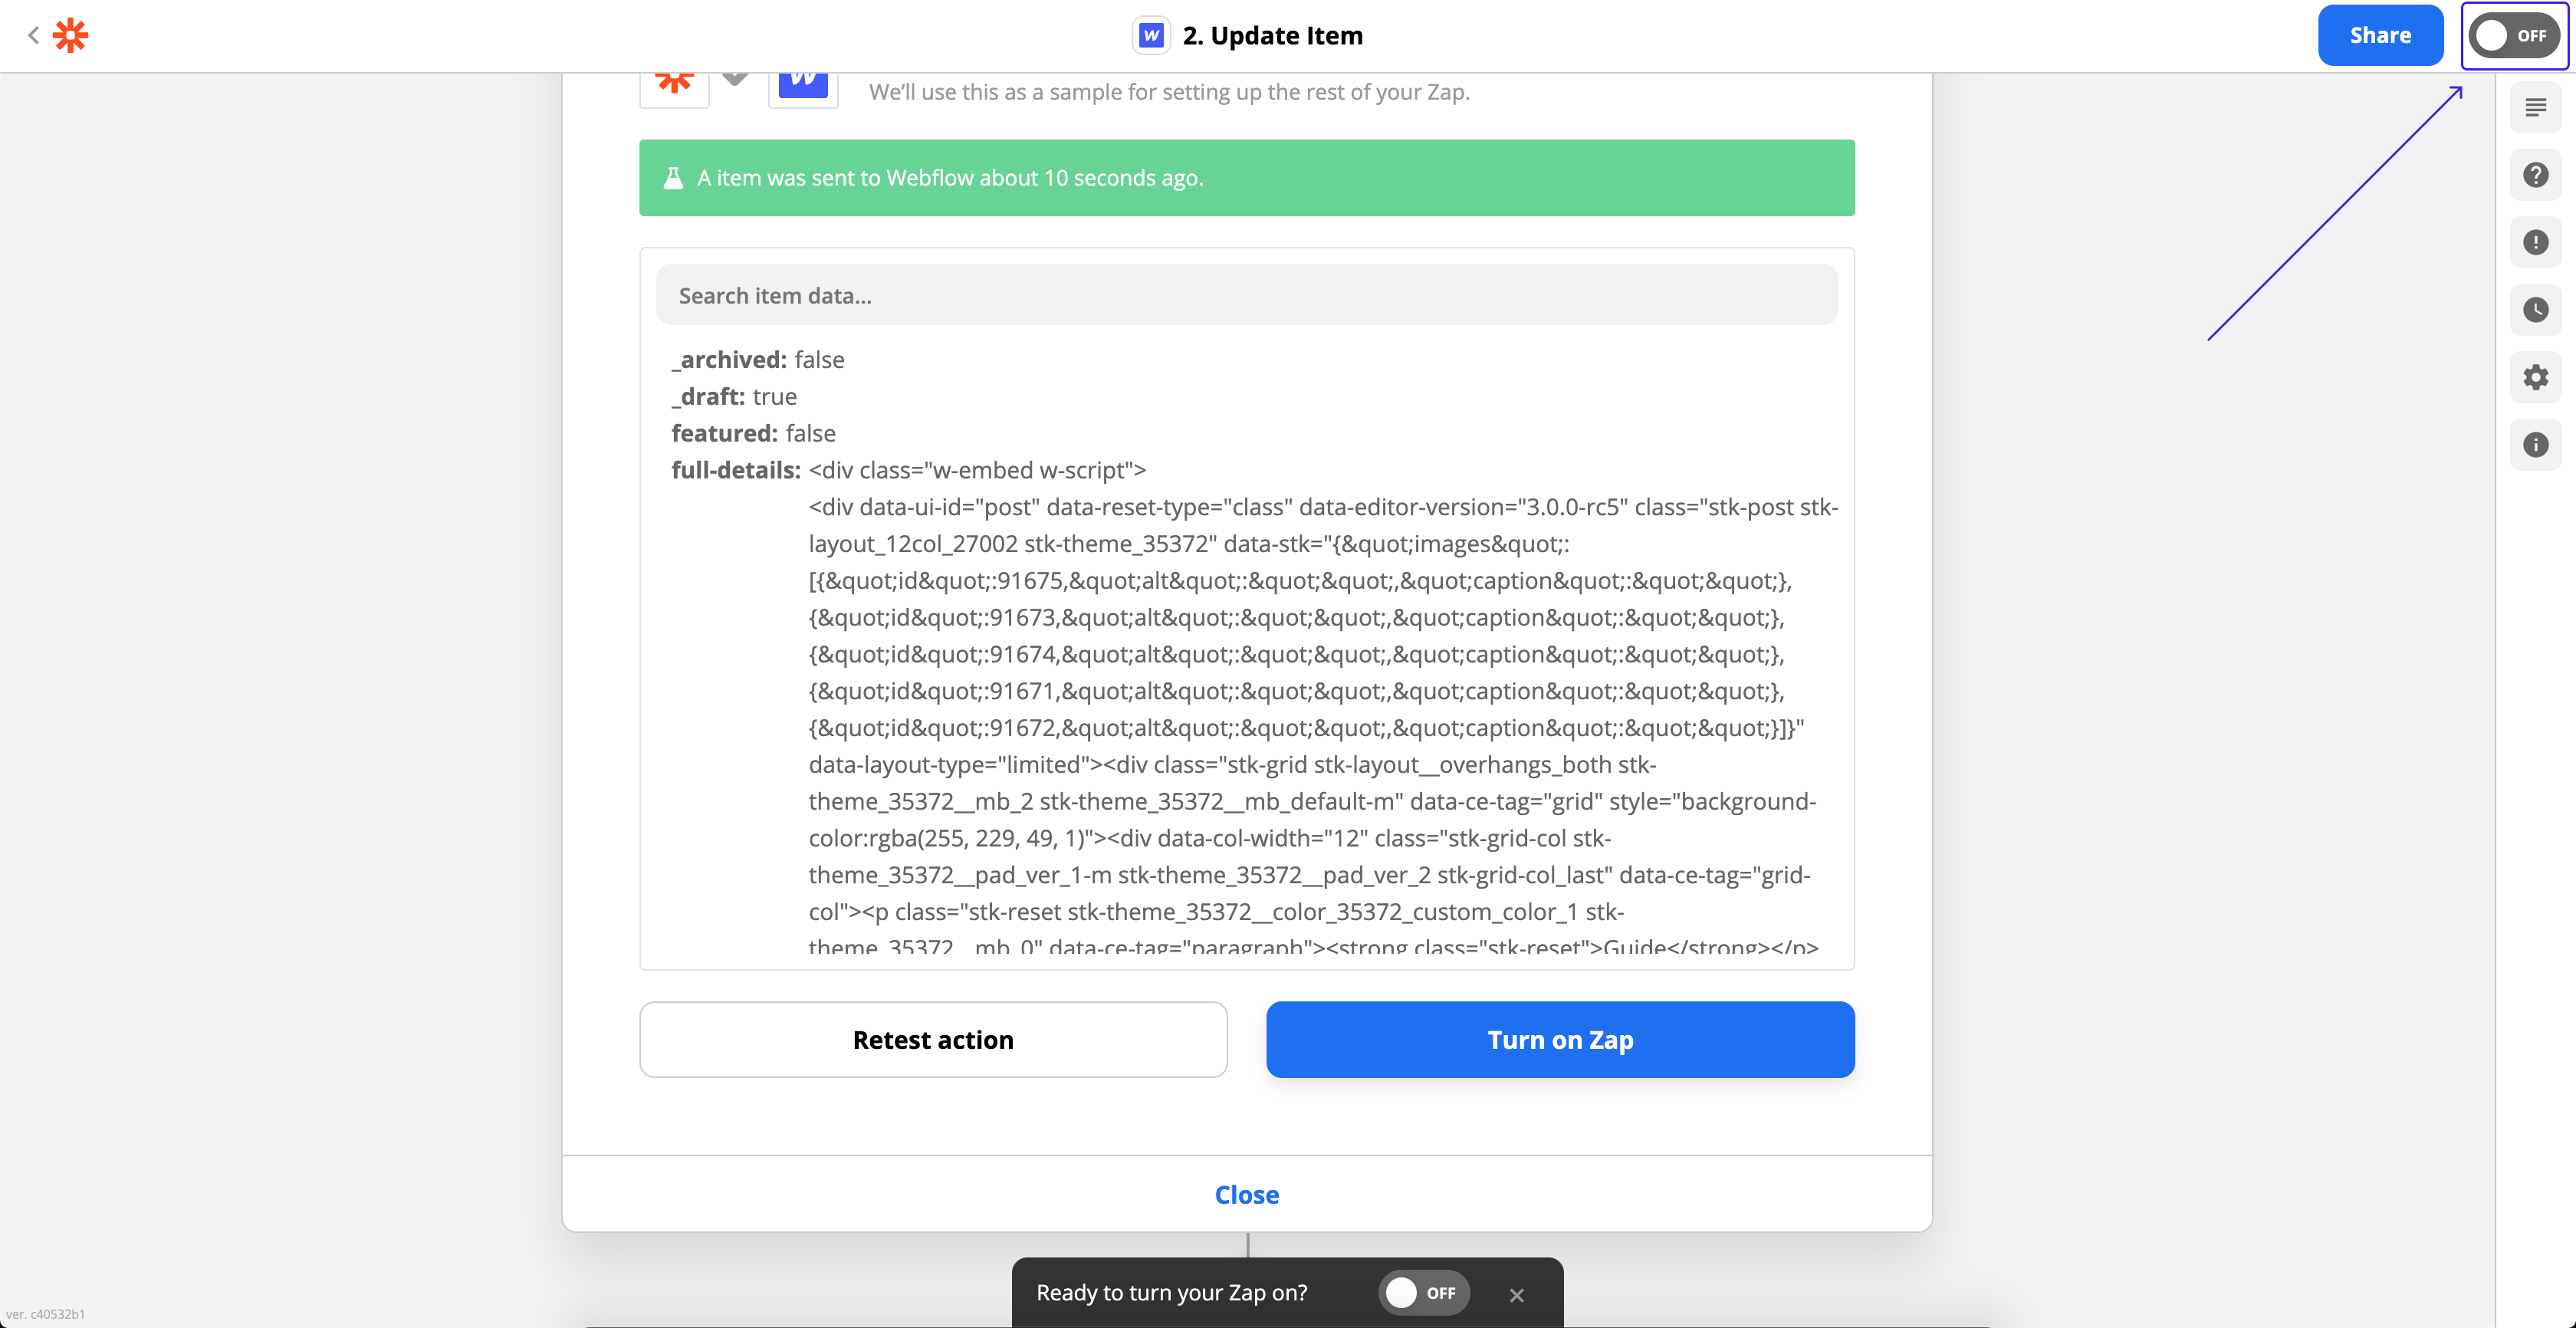Viewport: 2576px width, 1328px height.
Task: Click the Retest action button
Action: 933,1040
